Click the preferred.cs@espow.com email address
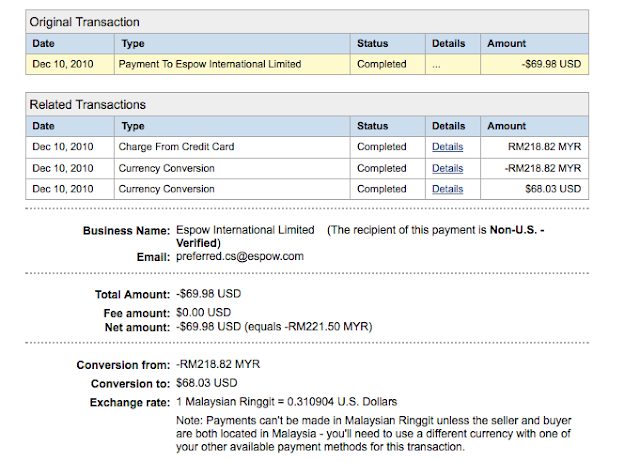This screenshot has height=461, width=640. click(x=240, y=256)
